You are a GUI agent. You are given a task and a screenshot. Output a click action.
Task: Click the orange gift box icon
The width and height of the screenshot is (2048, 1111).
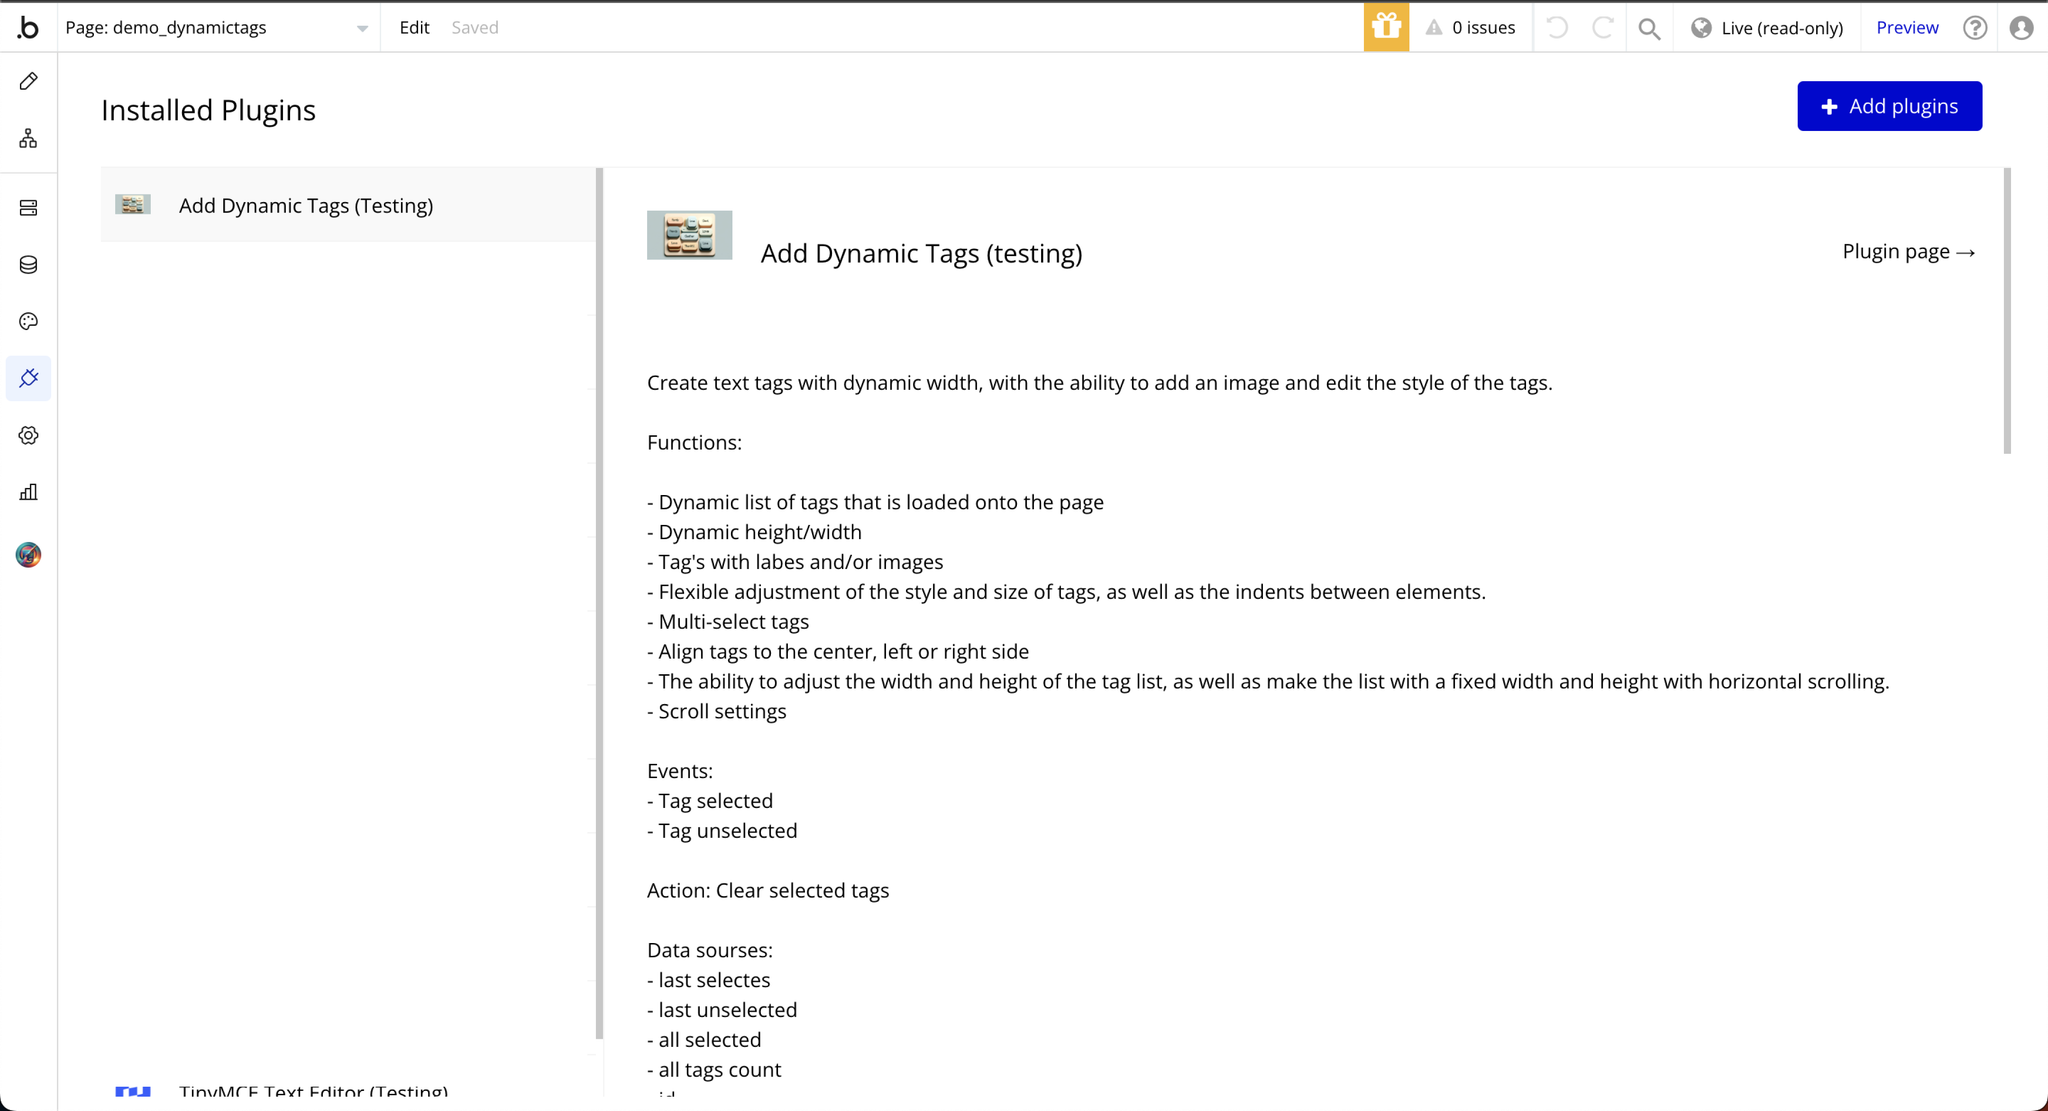(1386, 27)
